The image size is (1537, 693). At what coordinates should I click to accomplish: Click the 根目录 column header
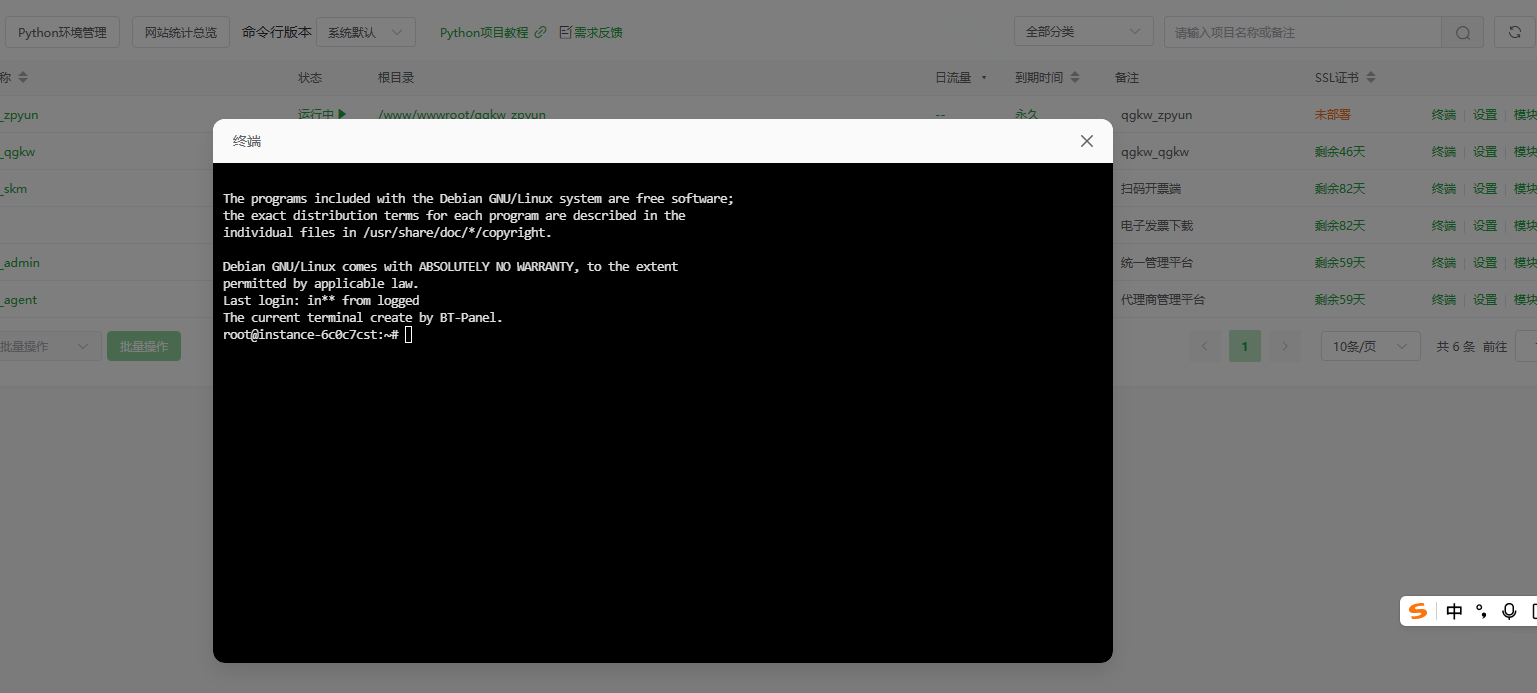click(396, 77)
